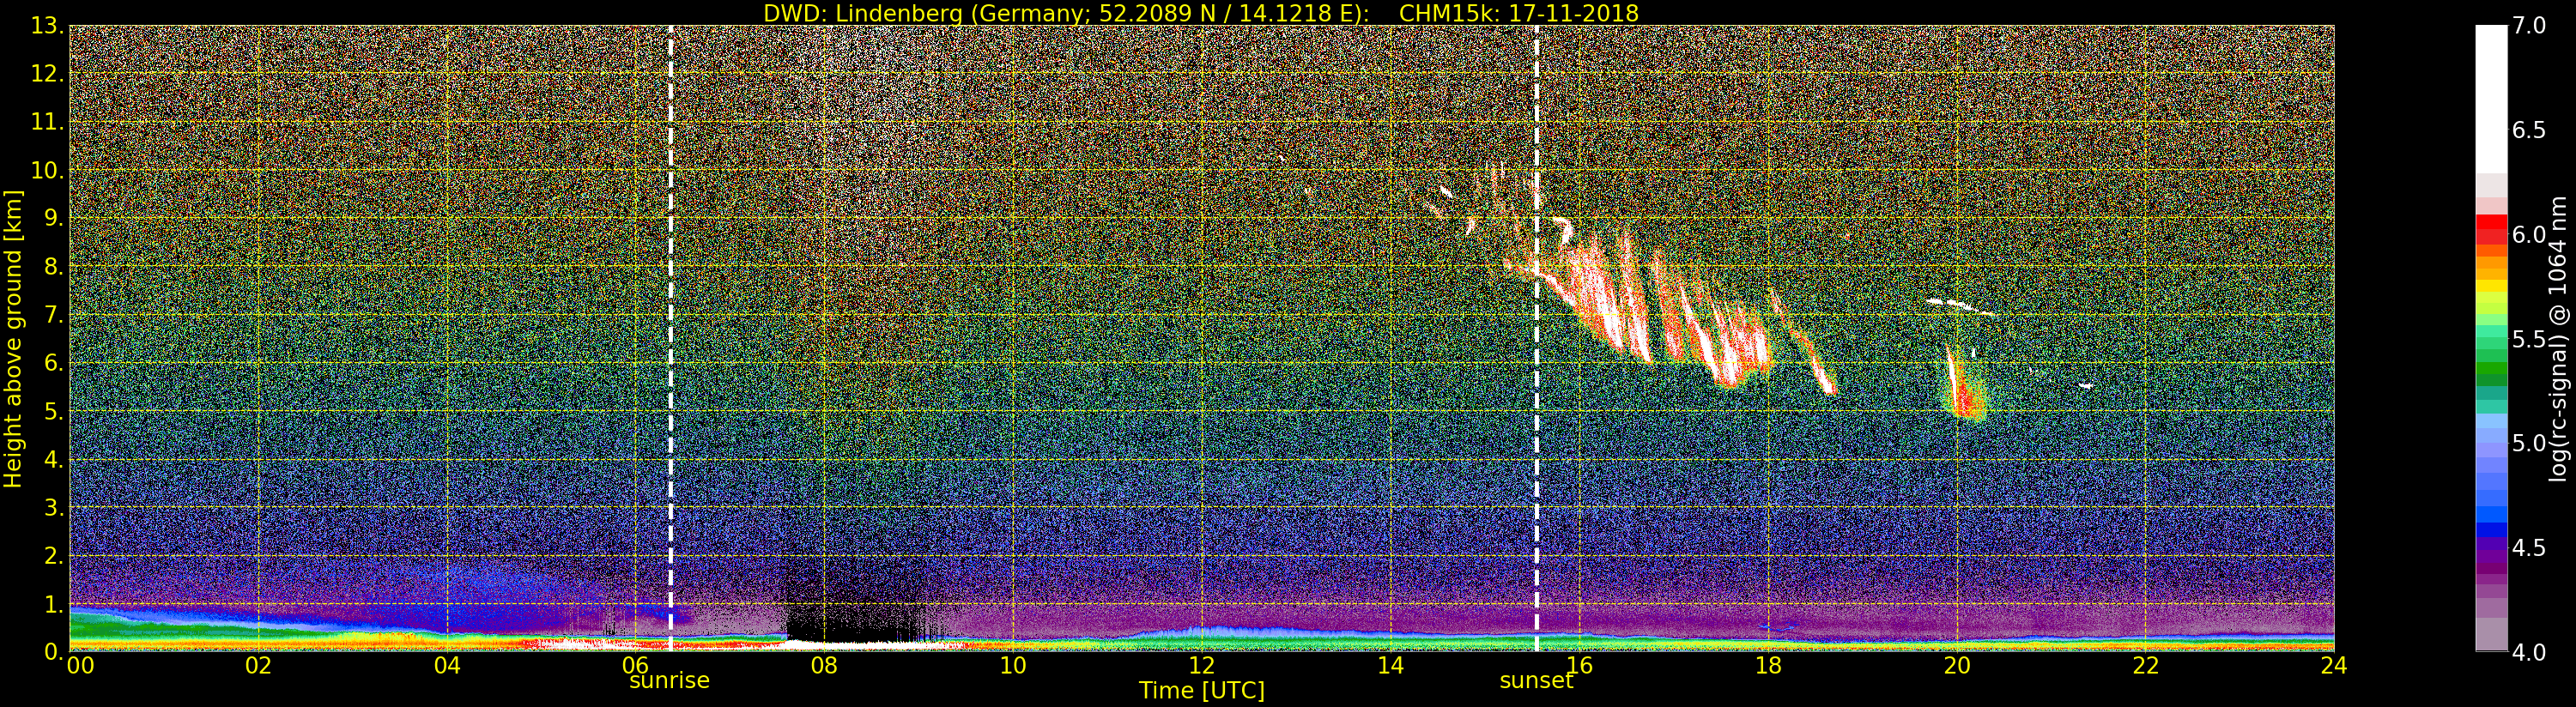Click the "14" time axis tick label
The width and height of the screenshot is (2576, 707).
1390,665
